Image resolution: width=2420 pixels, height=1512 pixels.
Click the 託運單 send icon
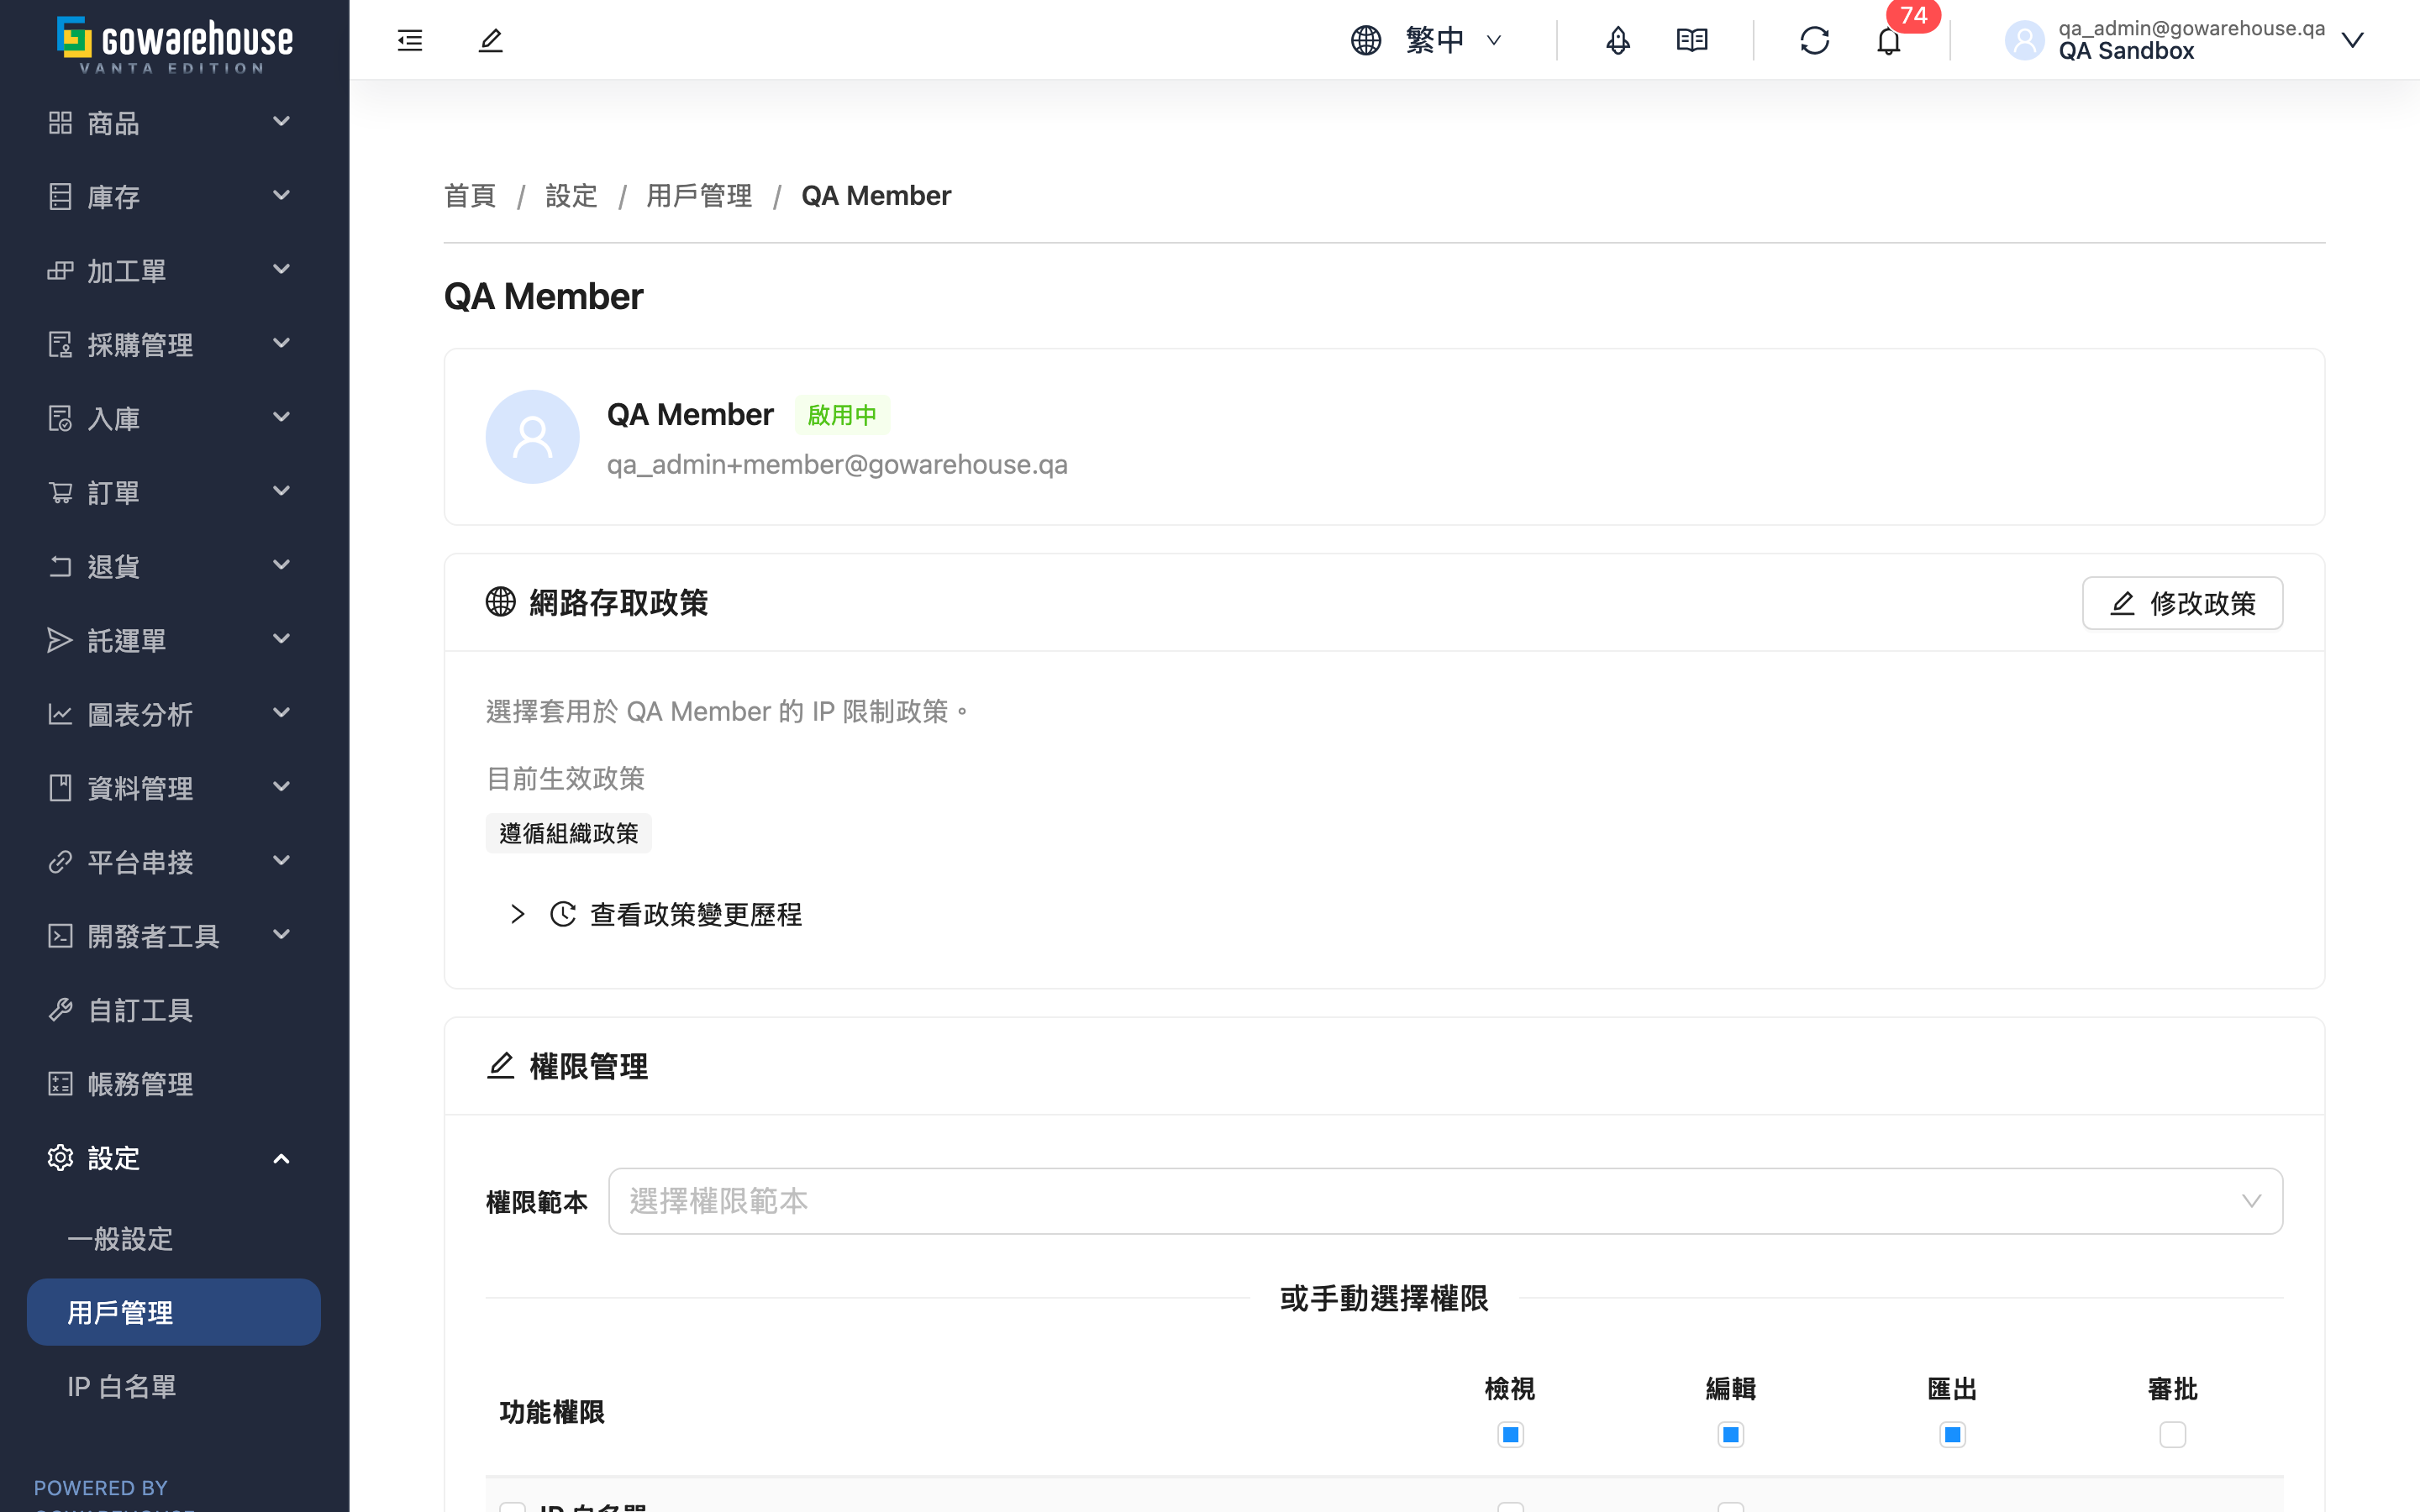coord(60,640)
